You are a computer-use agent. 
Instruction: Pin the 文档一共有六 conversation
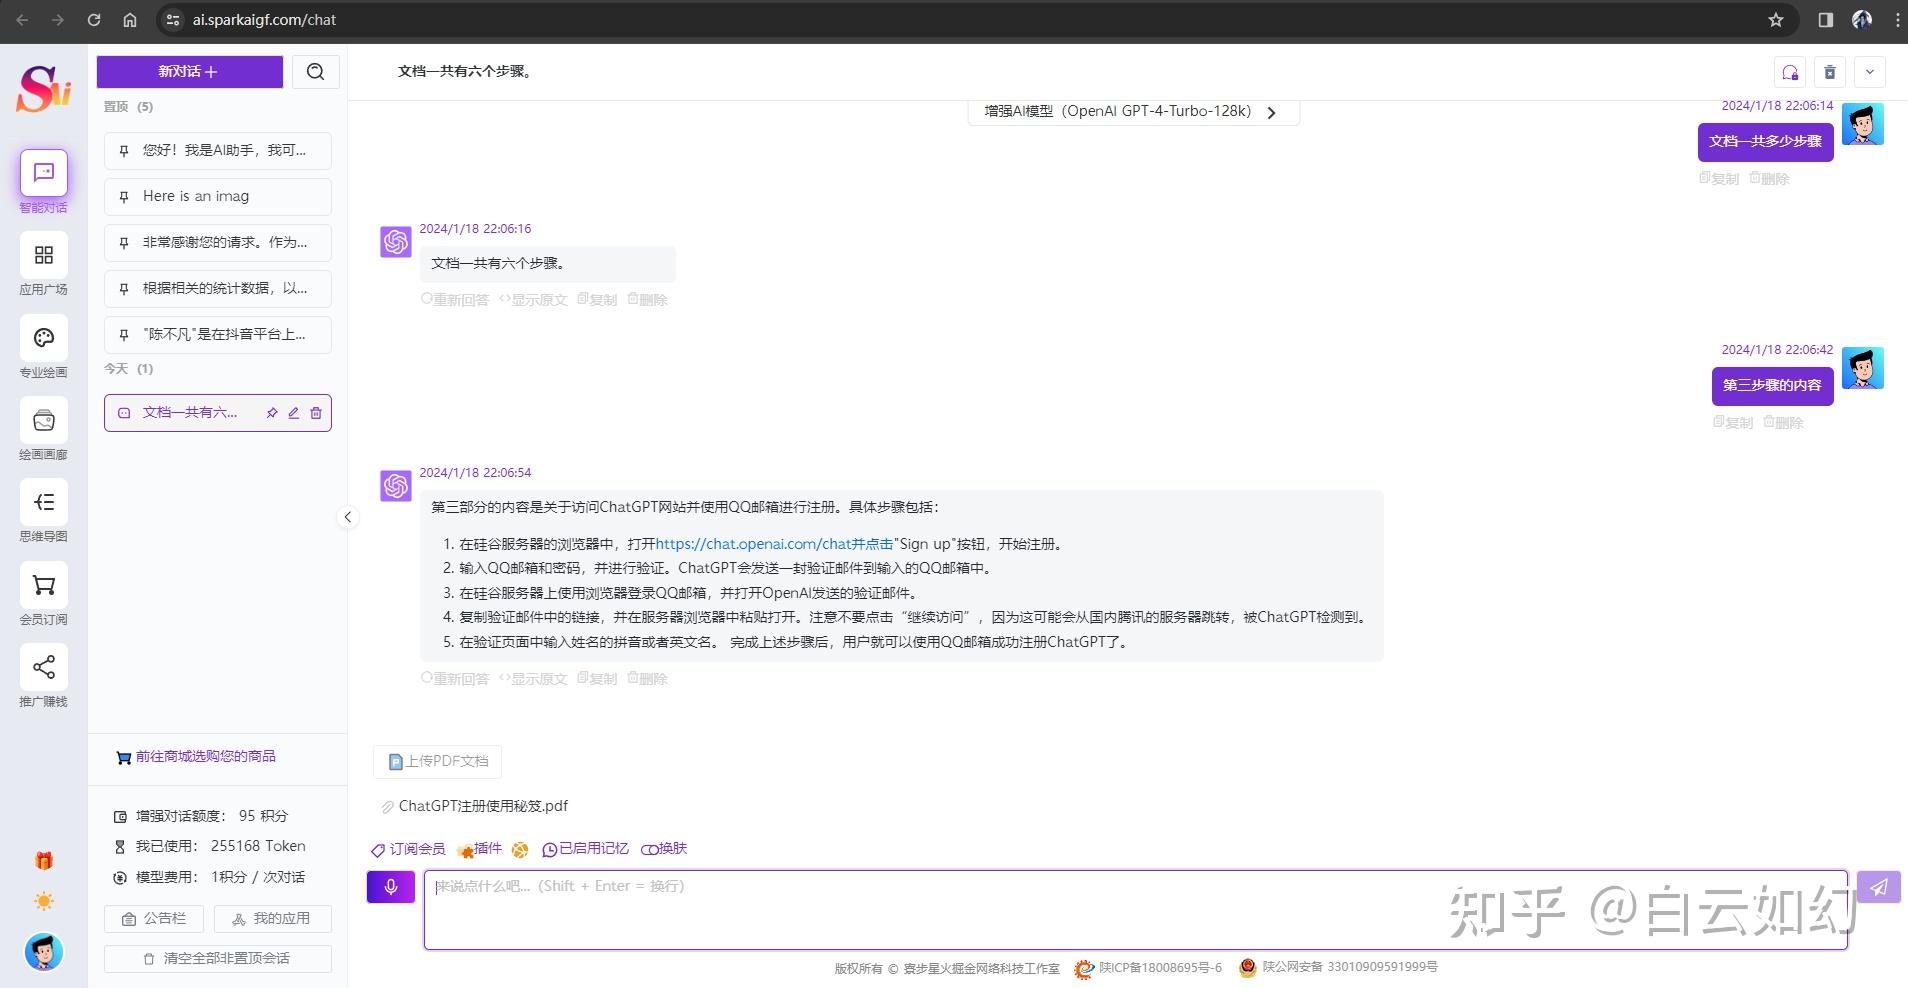(x=271, y=412)
